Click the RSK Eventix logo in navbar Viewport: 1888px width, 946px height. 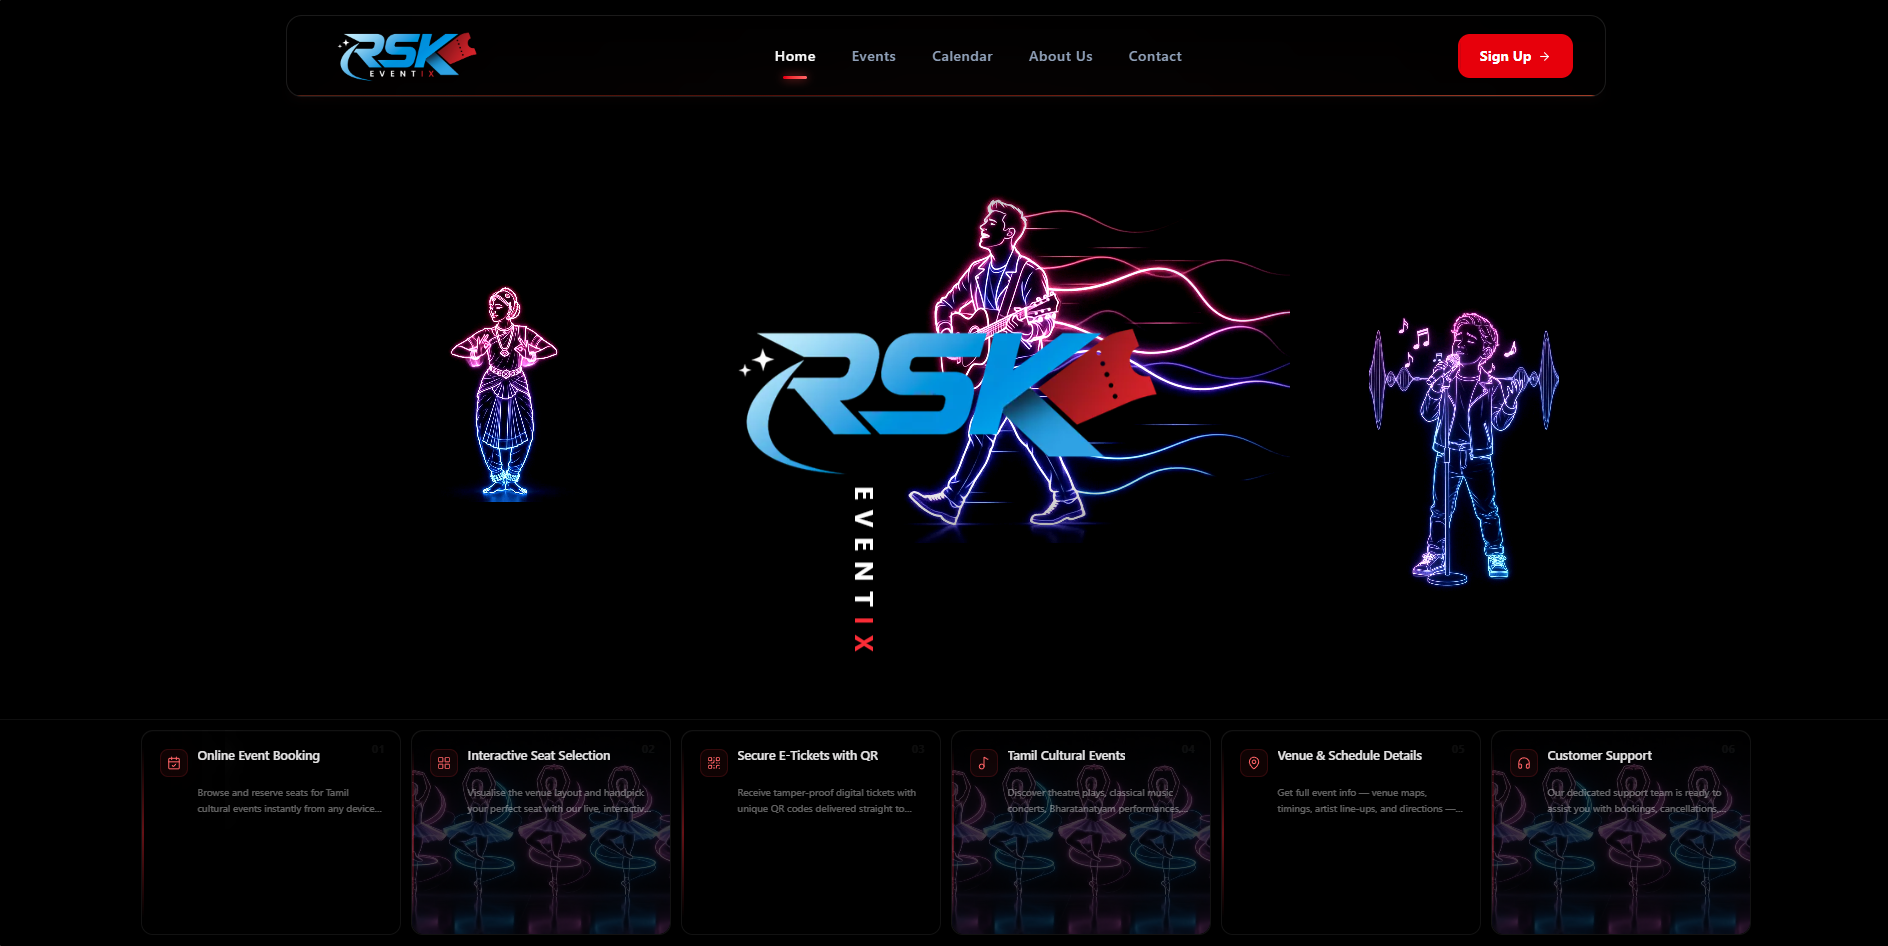(407, 56)
